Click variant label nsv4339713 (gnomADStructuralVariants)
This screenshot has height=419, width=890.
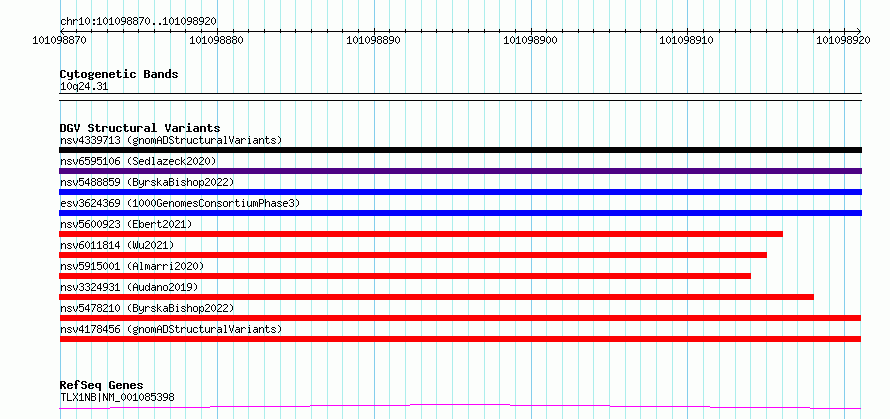click(171, 140)
